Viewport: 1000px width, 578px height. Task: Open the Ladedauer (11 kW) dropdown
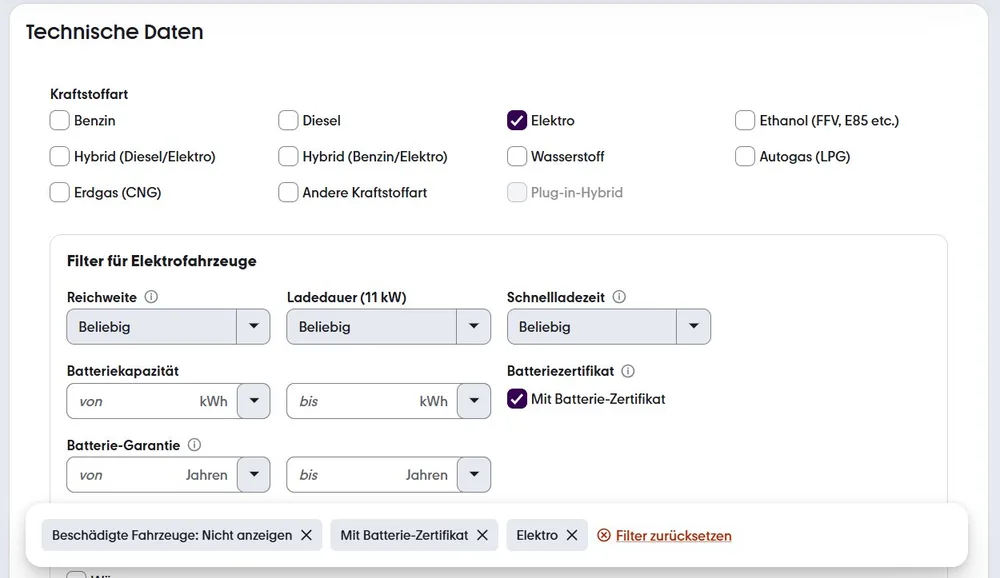click(x=388, y=327)
